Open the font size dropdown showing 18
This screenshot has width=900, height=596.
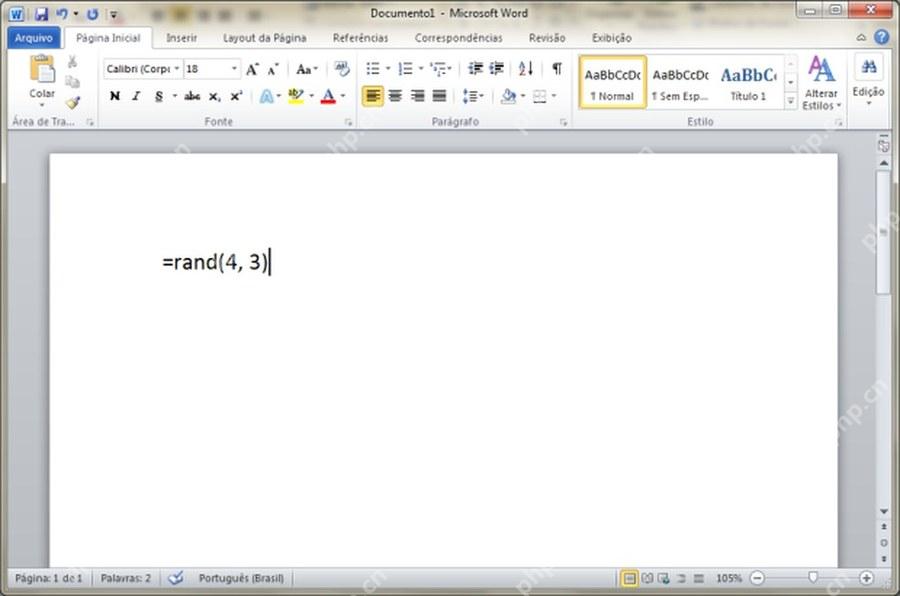[x=234, y=69]
